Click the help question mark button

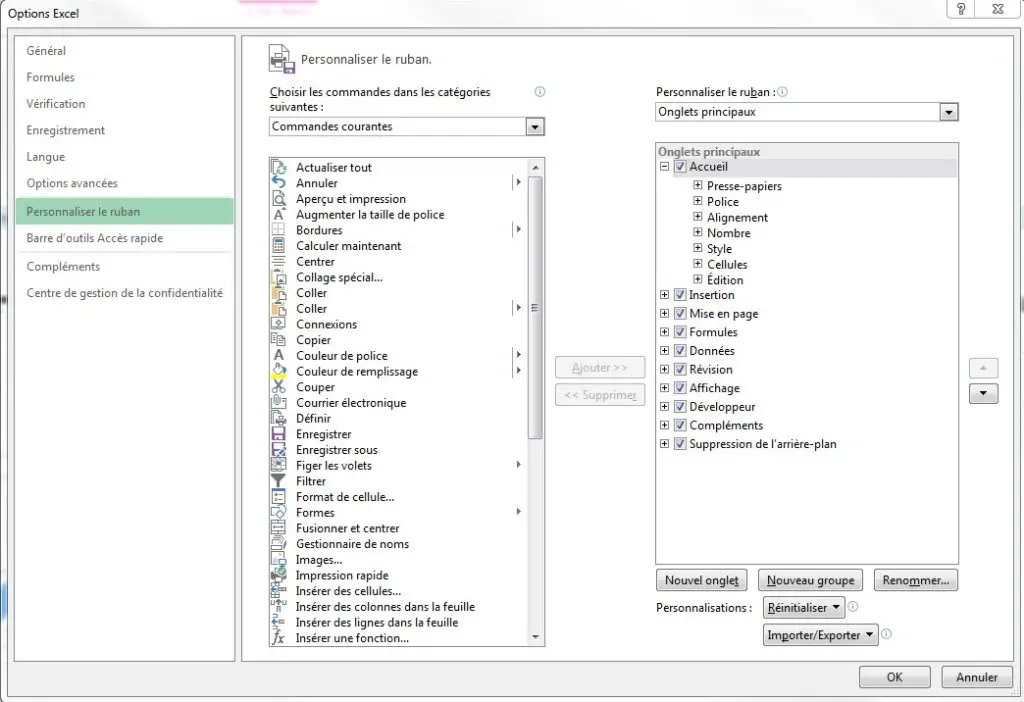(961, 8)
